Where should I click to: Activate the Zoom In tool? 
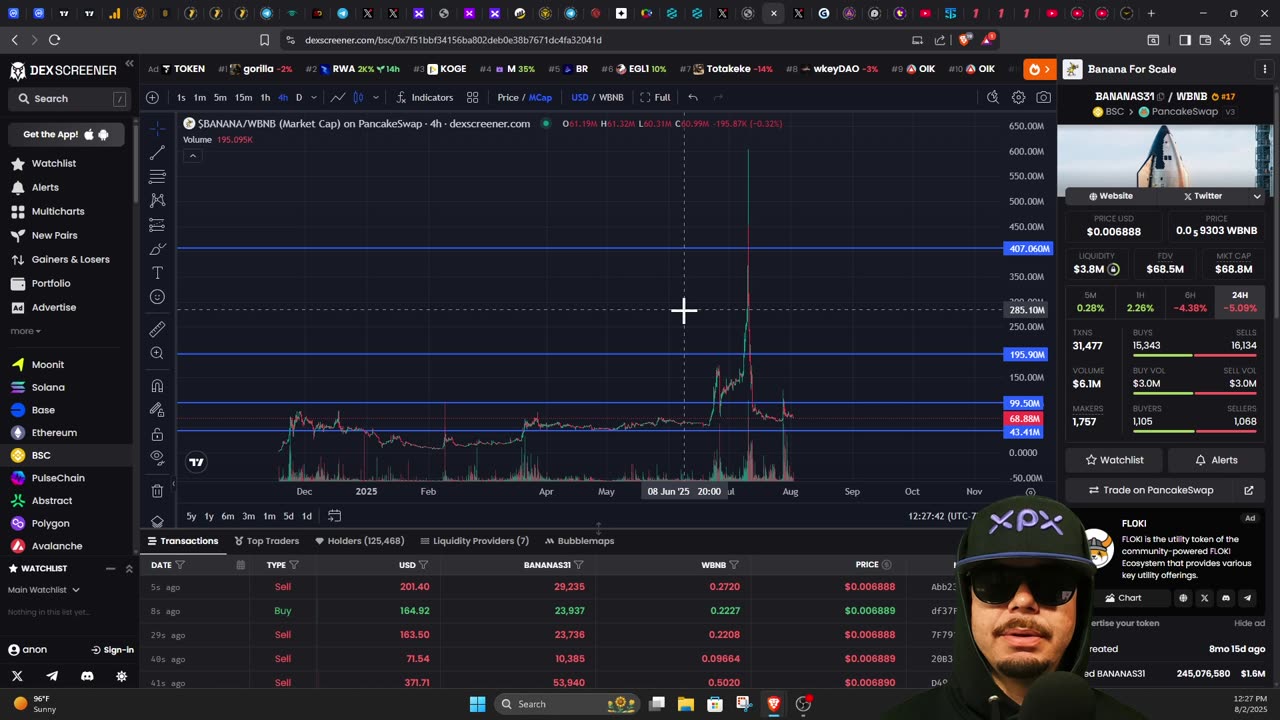[x=157, y=353]
